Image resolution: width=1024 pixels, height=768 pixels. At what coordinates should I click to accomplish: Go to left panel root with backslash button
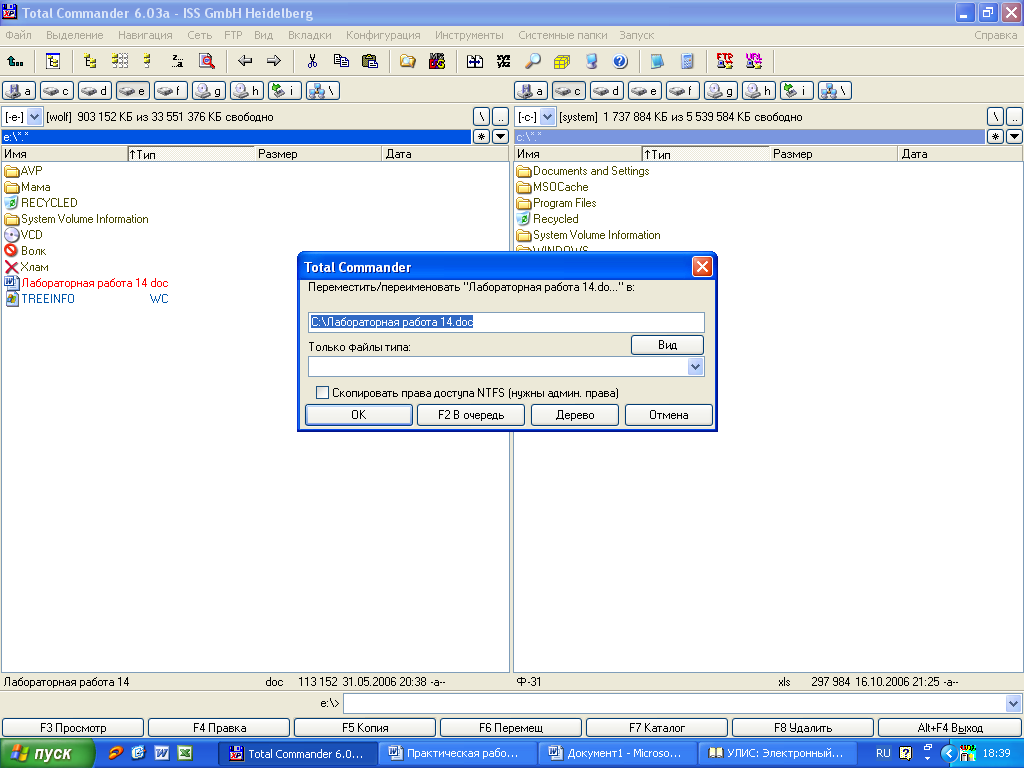(481, 117)
